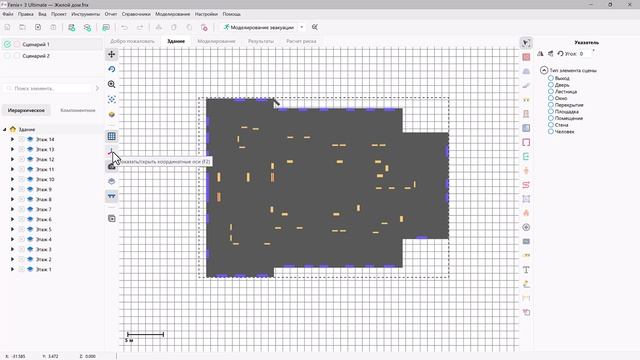Click the element search input field
The image size is (640, 360).
(x=48, y=88)
